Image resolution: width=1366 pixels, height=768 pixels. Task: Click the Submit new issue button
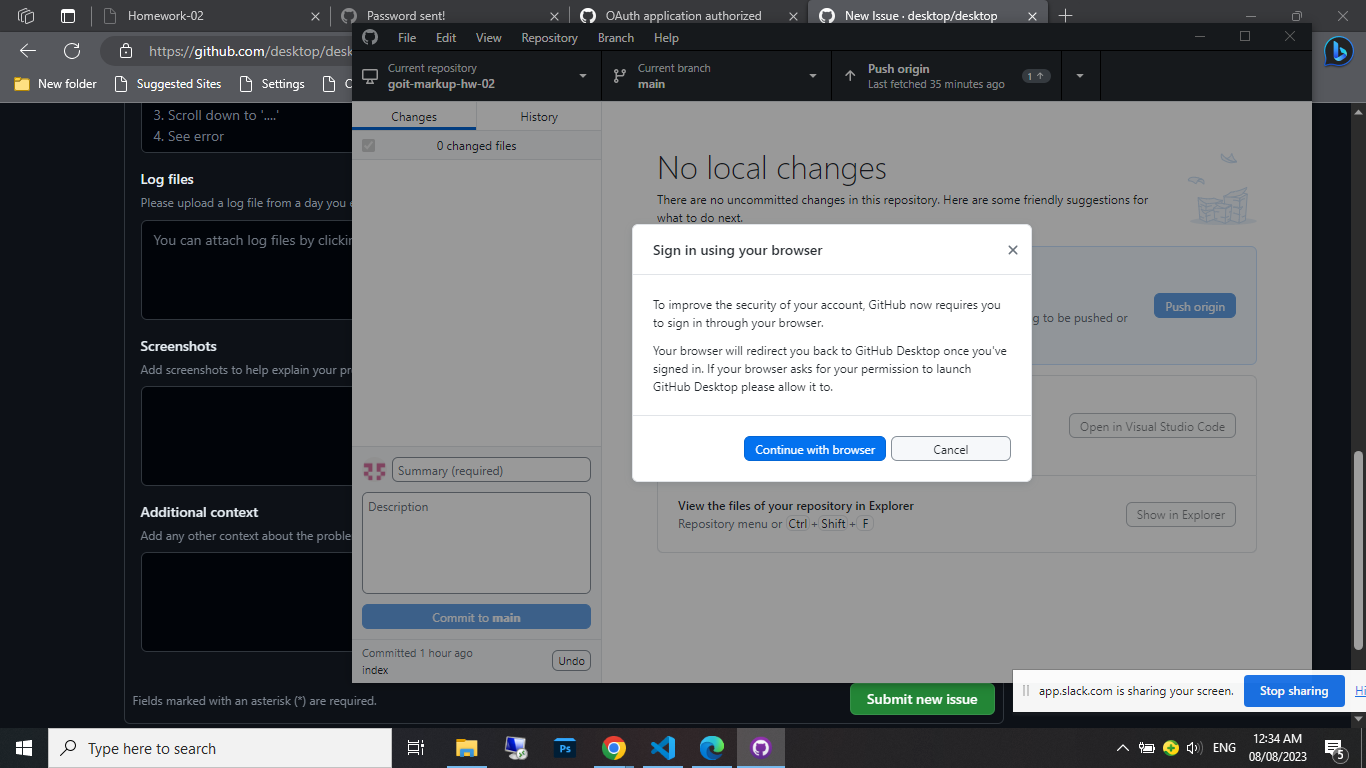(x=922, y=699)
